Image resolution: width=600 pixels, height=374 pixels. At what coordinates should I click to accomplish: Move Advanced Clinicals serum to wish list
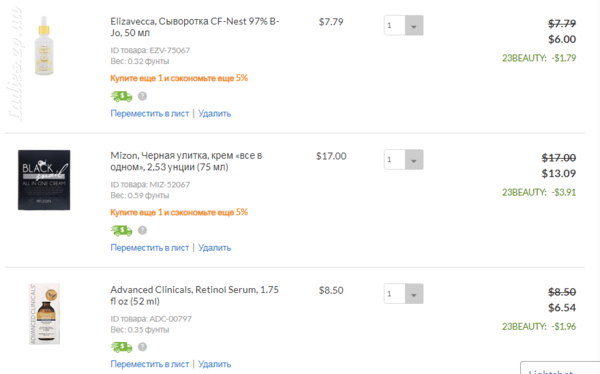point(150,364)
